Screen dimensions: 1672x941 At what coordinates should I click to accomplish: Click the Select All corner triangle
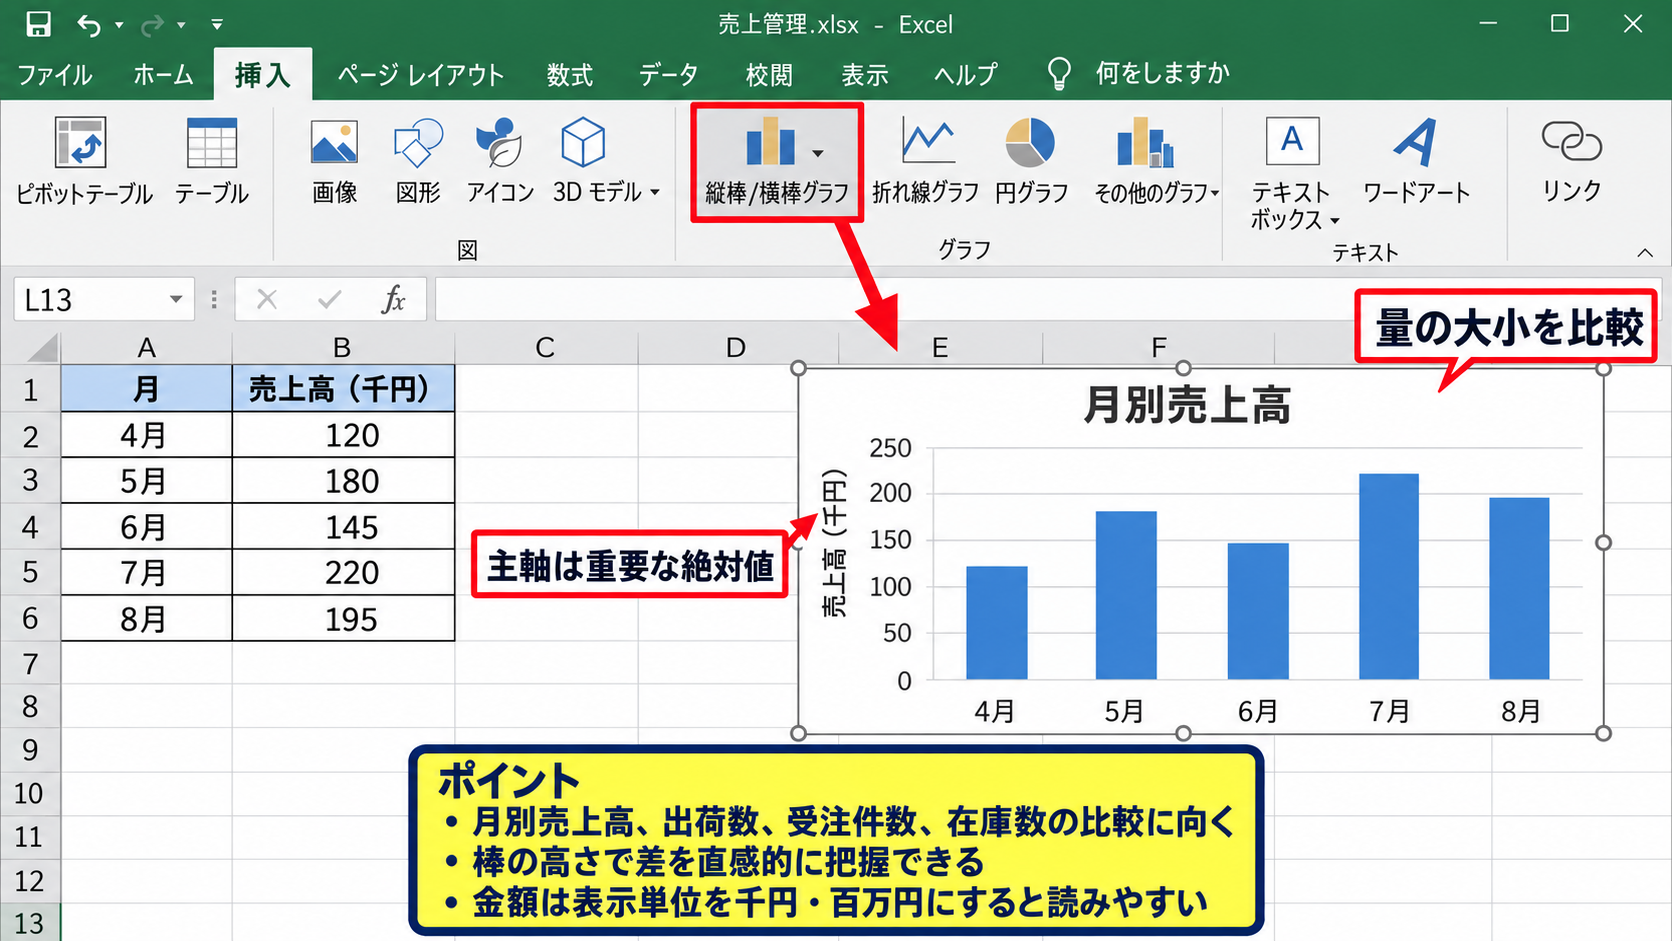(43, 348)
